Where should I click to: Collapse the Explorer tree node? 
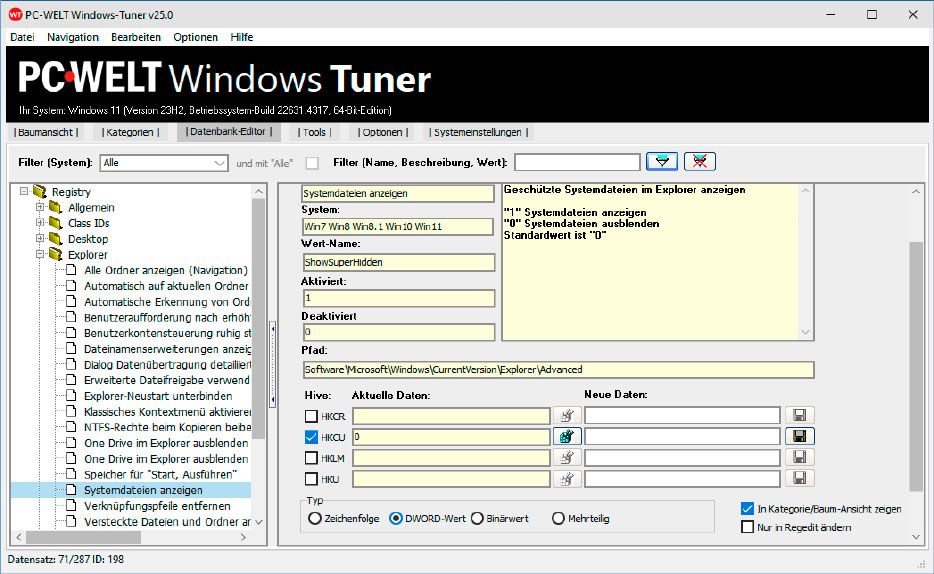tap(39, 254)
